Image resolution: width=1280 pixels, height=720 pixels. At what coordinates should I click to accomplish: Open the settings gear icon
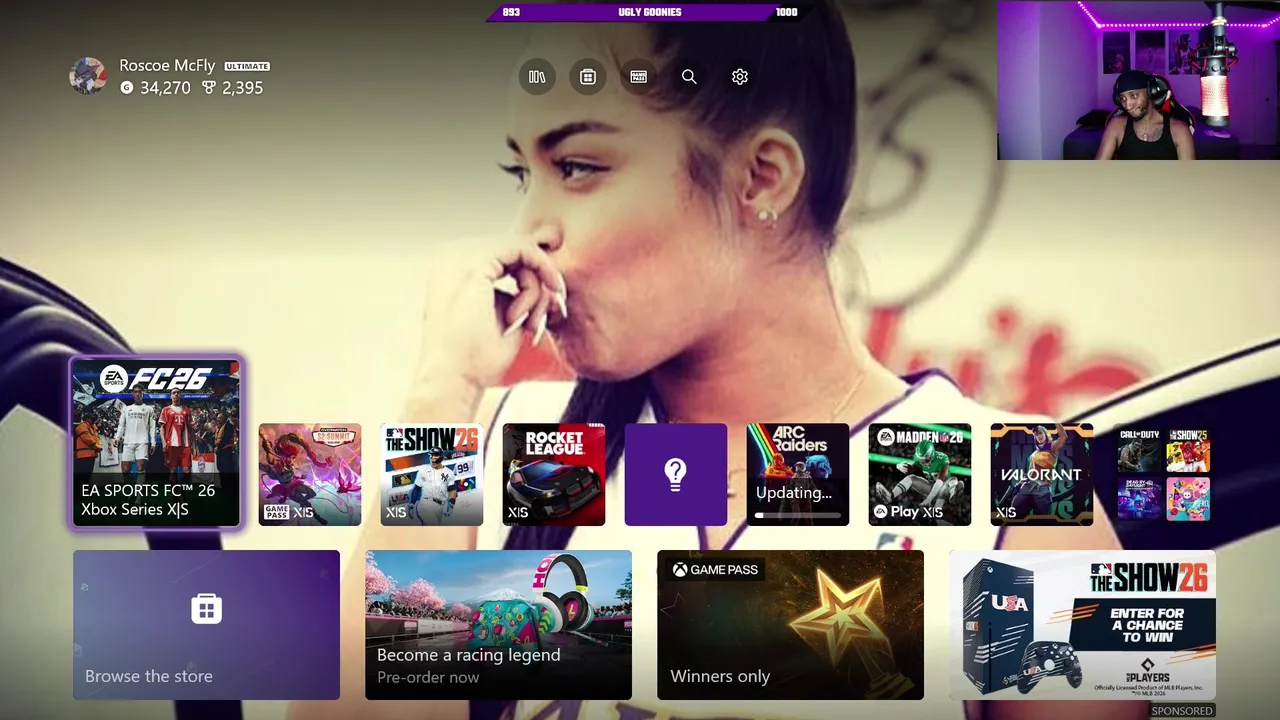pos(740,77)
